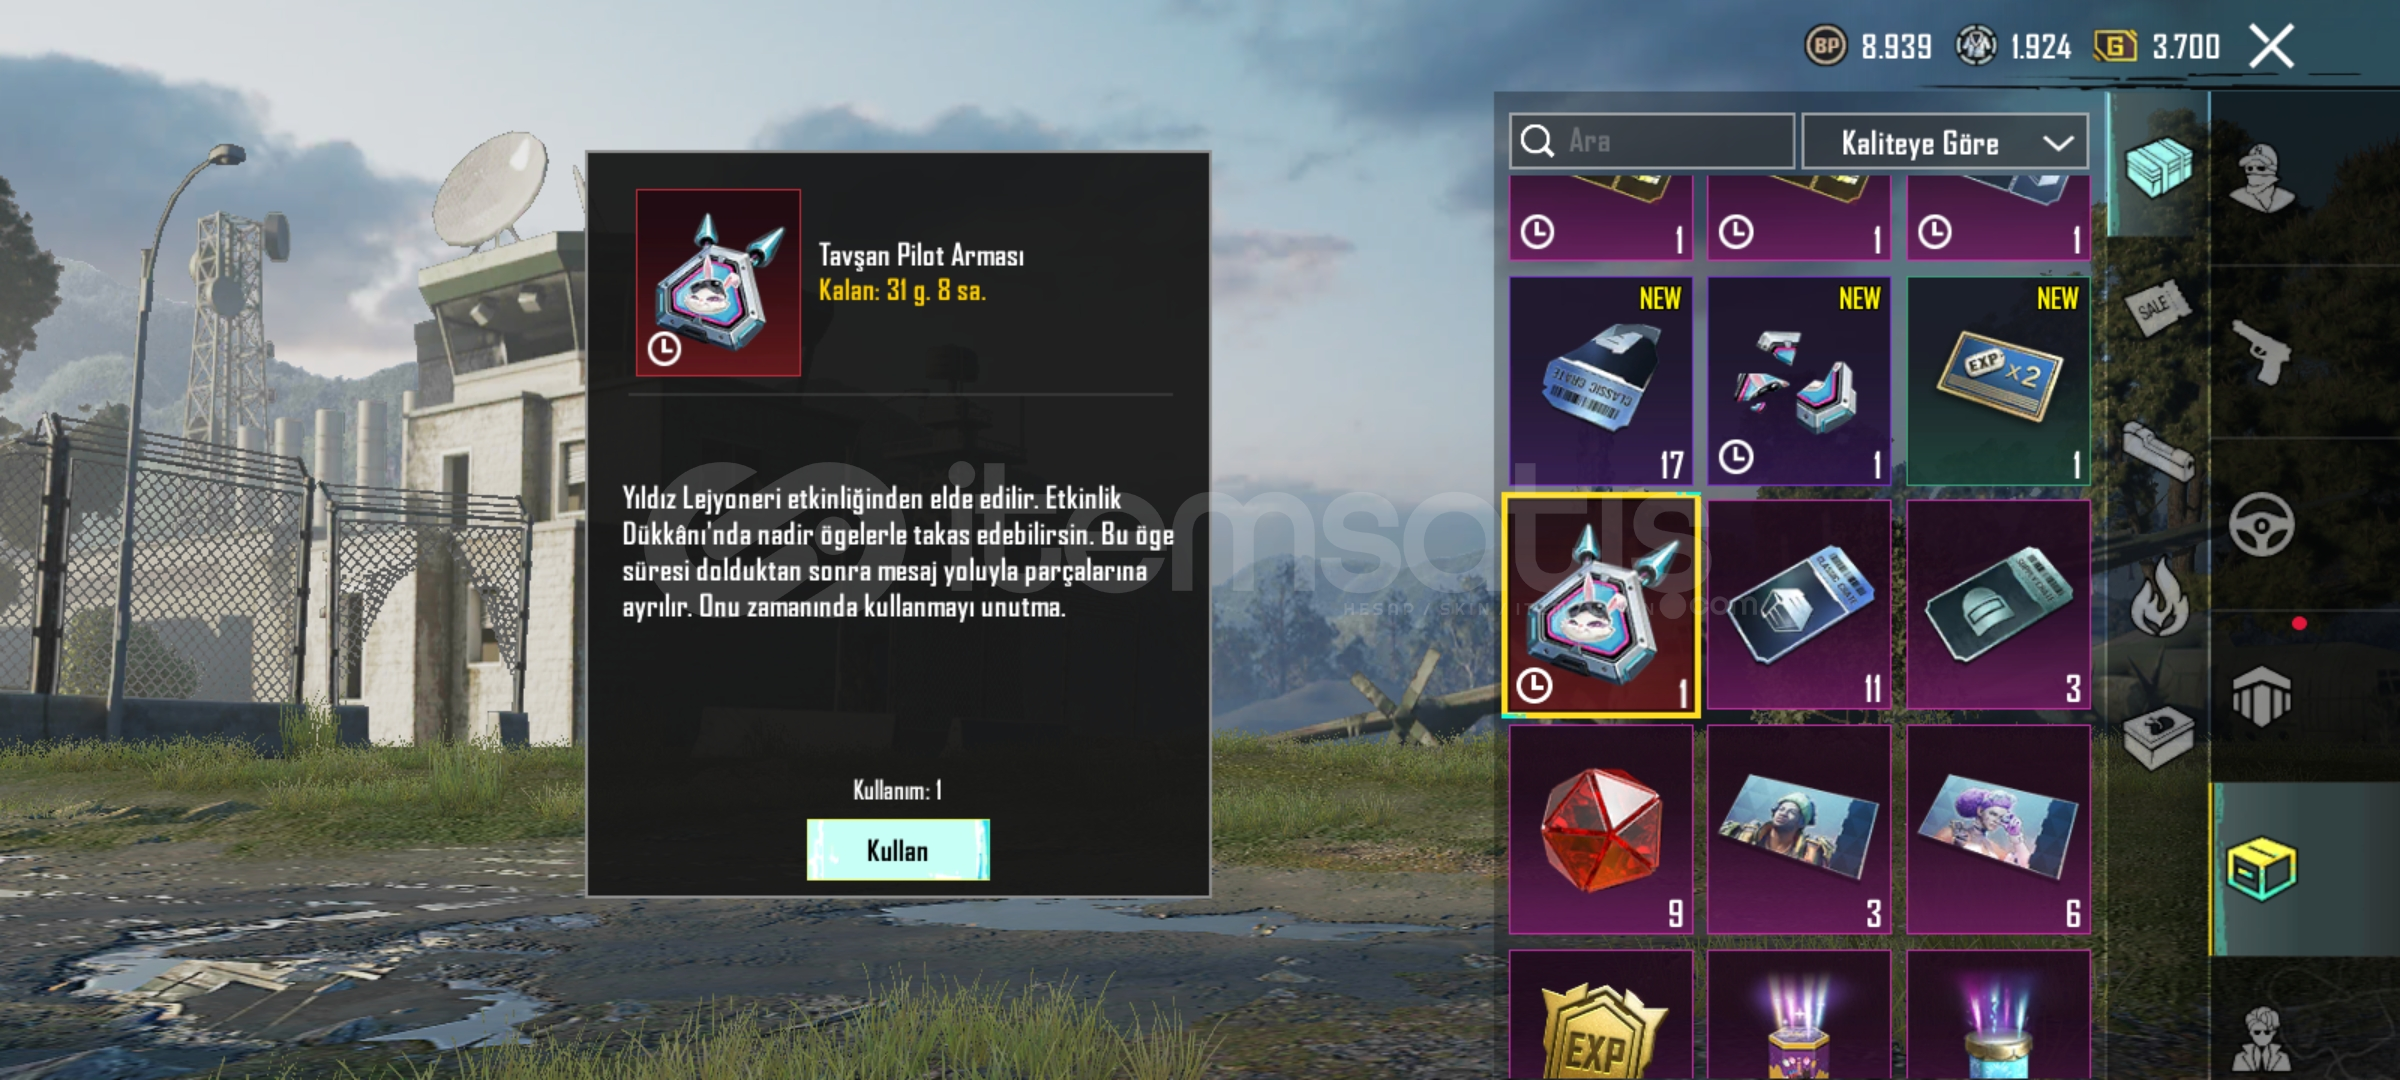Click into the Ara search field
The height and width of the screenshot is (1080, 2400).
click(x=1652, y=141)
